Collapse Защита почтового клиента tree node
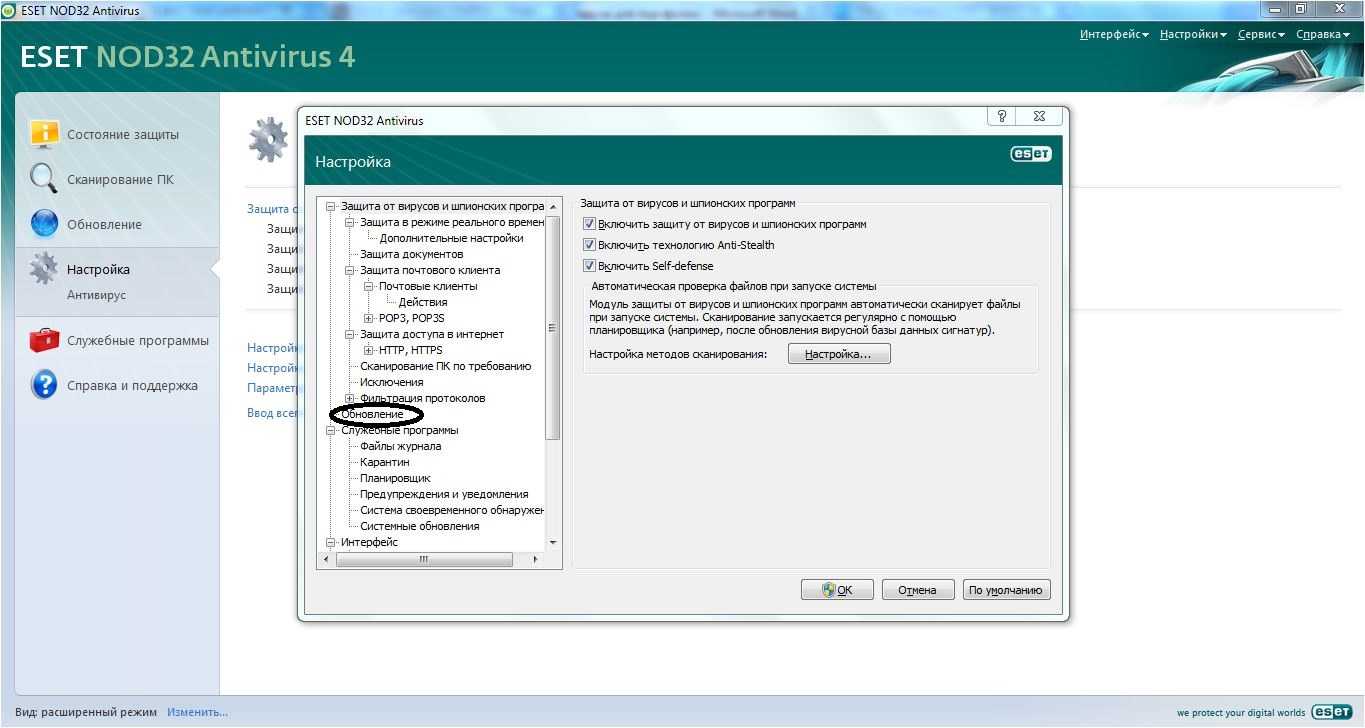Image resolution: width=1365 pixels, height=728 pixels. (x=350, y=270)
